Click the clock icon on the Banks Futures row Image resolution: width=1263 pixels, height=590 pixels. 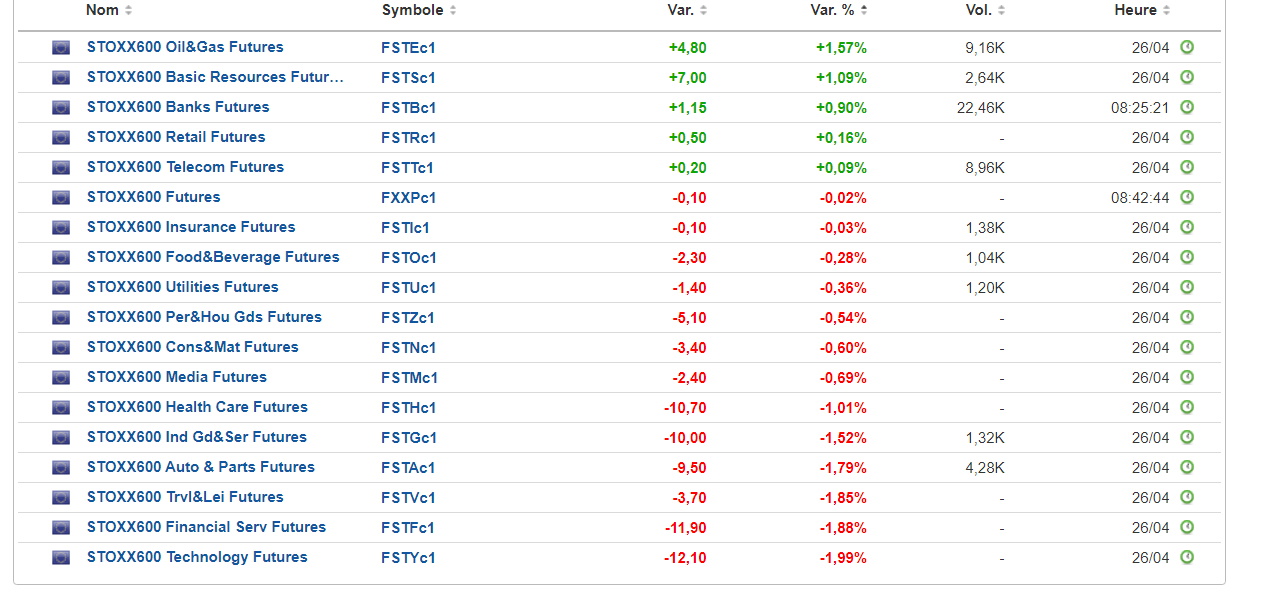1187,107
